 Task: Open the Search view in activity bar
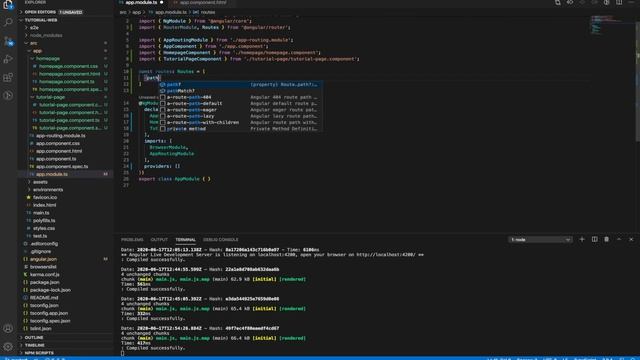point(8,22)
